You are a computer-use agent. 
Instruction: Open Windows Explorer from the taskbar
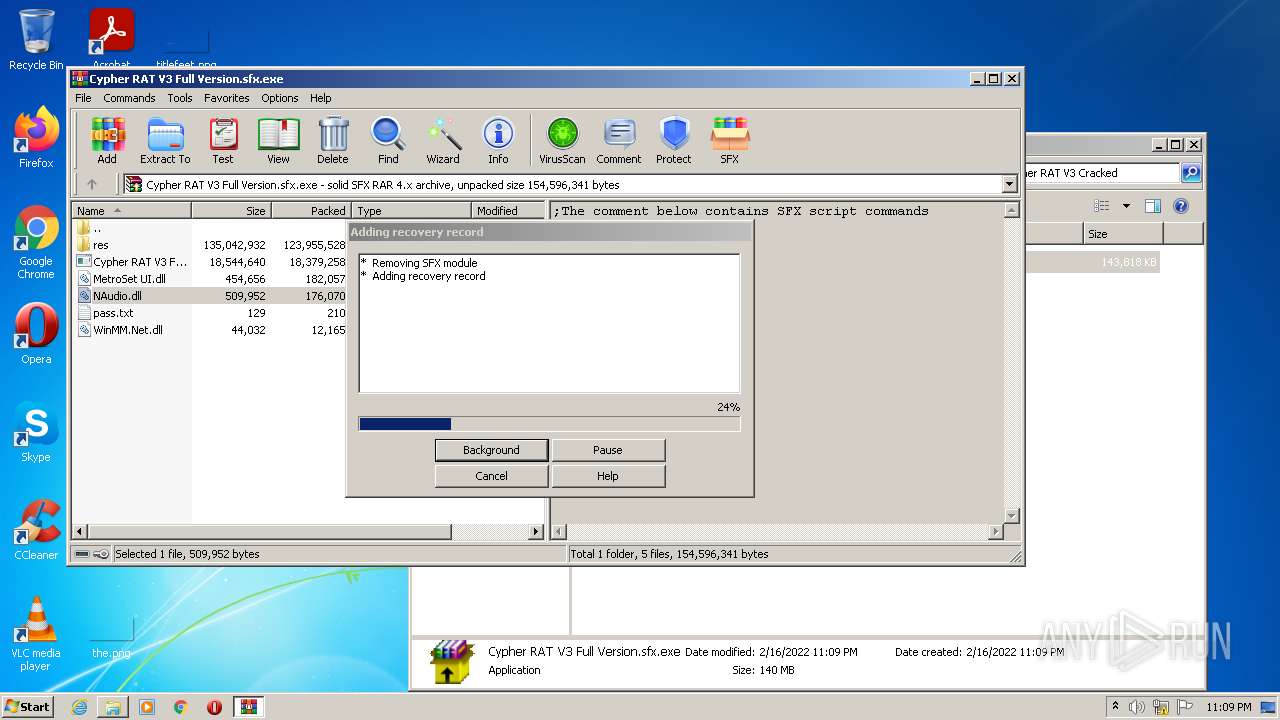coord(113,707)
